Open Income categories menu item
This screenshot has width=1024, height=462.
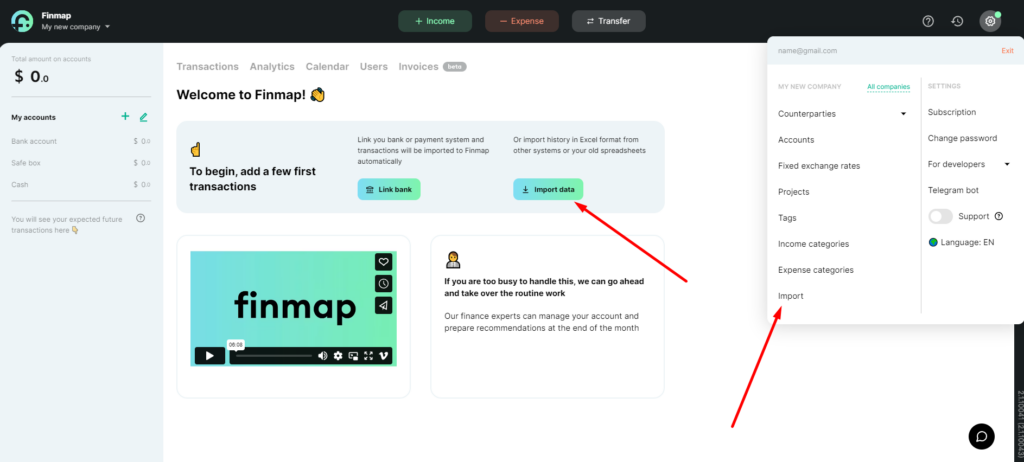click(x=814, y=244)
